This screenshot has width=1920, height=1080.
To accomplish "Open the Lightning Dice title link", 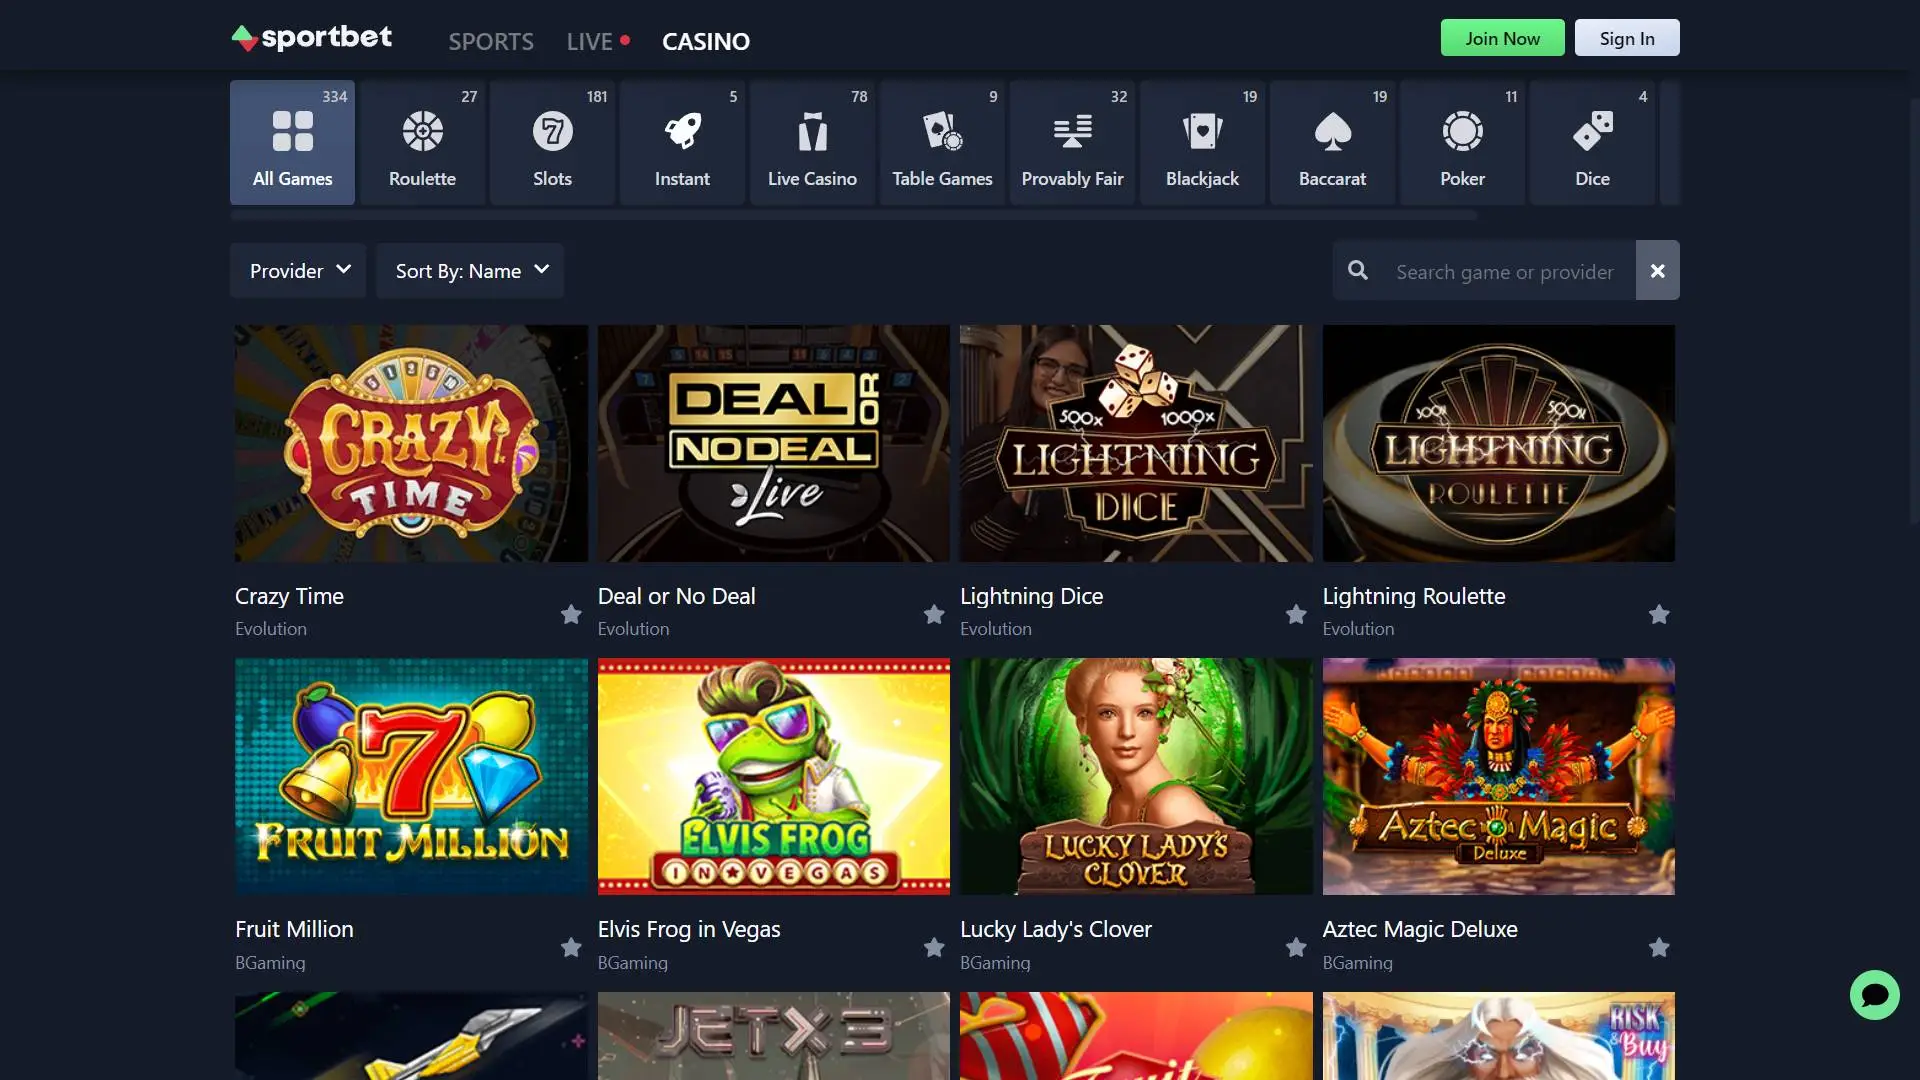I will 1031,596.
